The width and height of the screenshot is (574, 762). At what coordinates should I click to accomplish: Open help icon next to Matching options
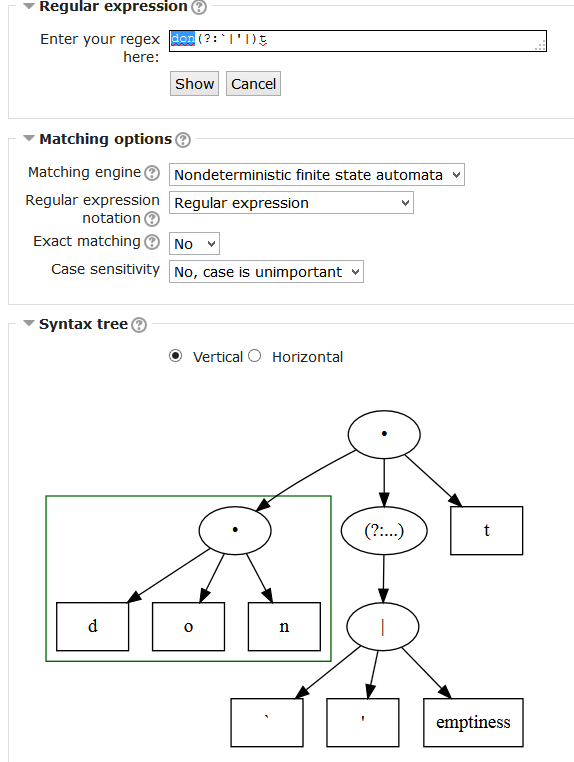point(183,140)
